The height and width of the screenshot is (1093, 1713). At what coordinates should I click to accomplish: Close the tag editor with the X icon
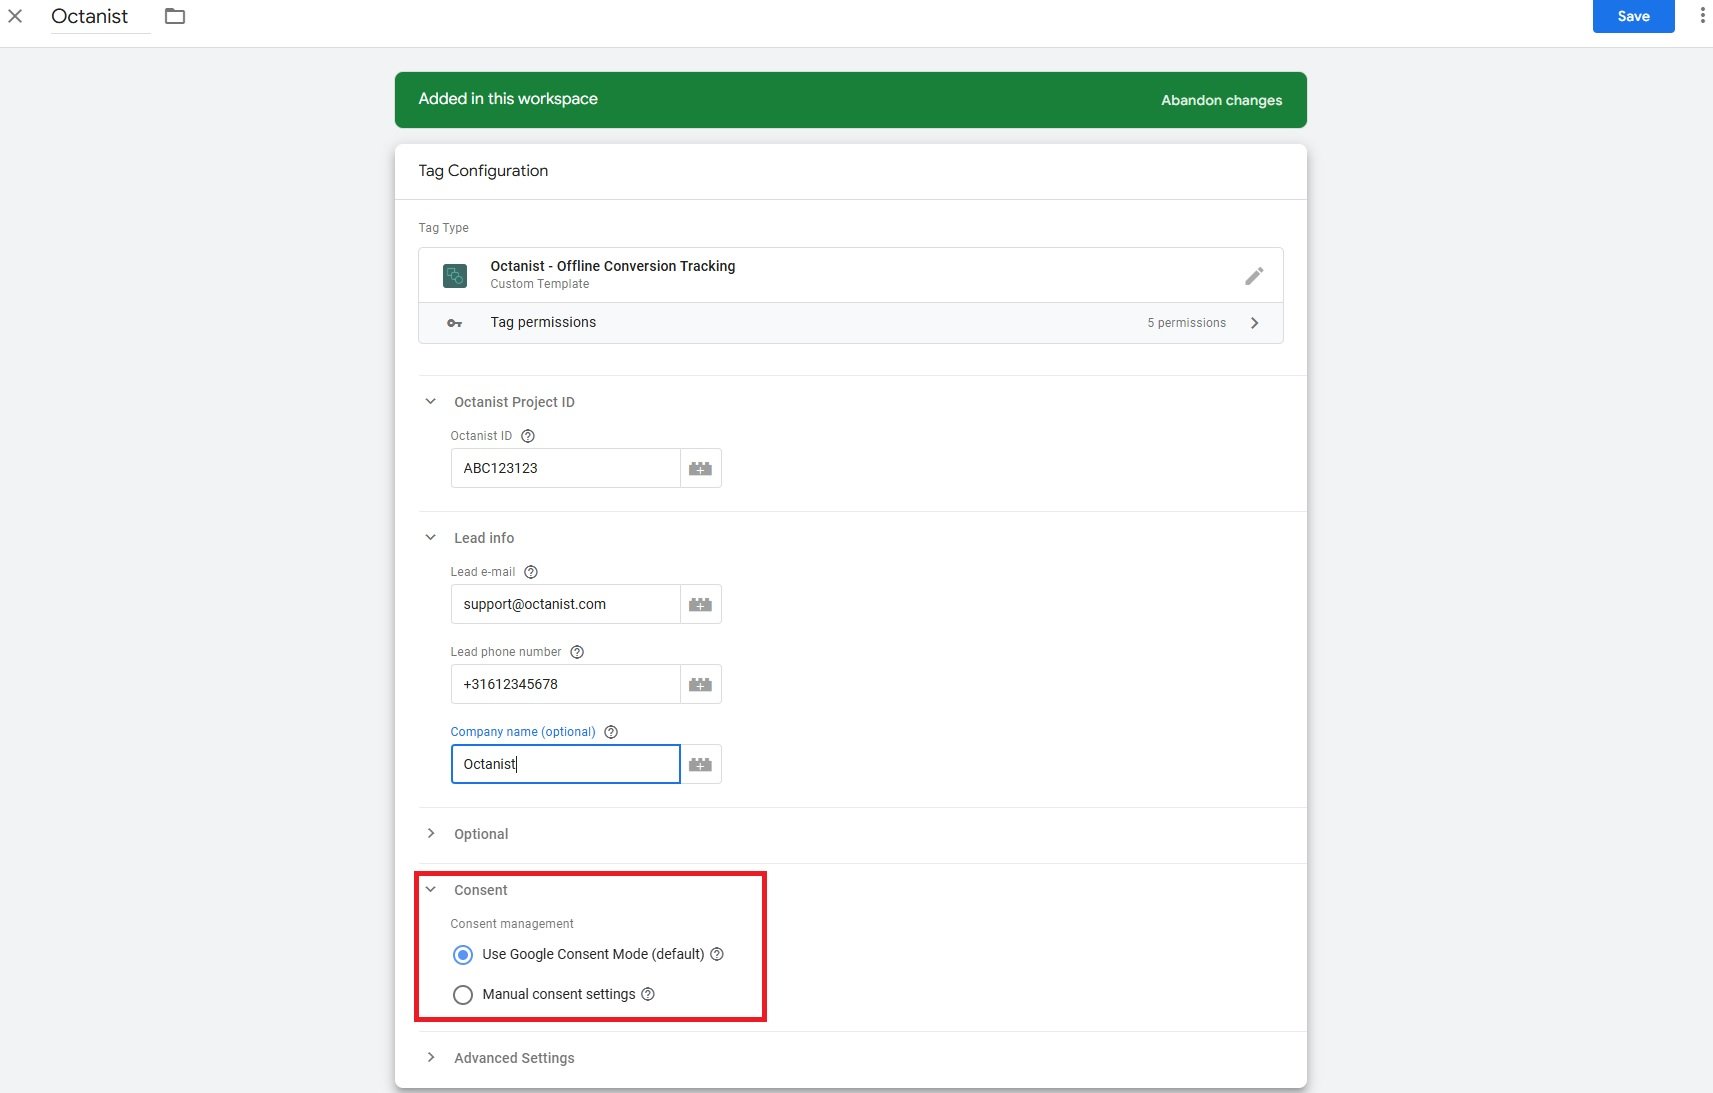[x=15, y=16]
